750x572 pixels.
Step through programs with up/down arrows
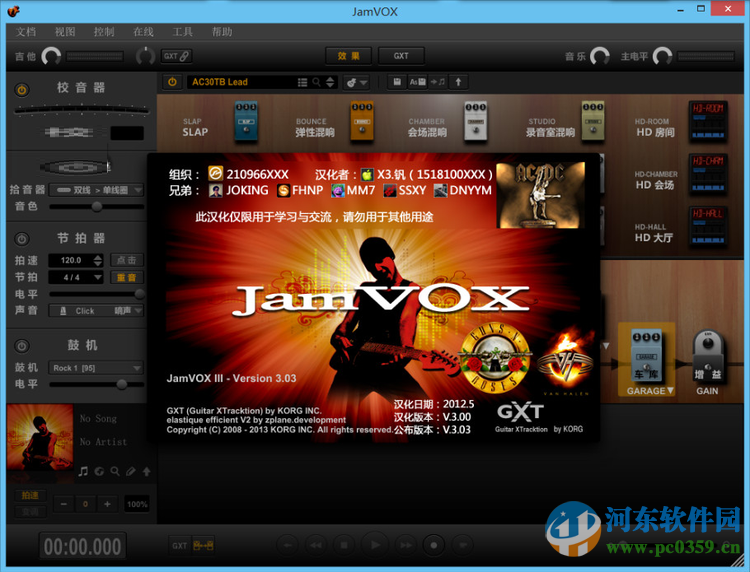[x=330, y=82]
